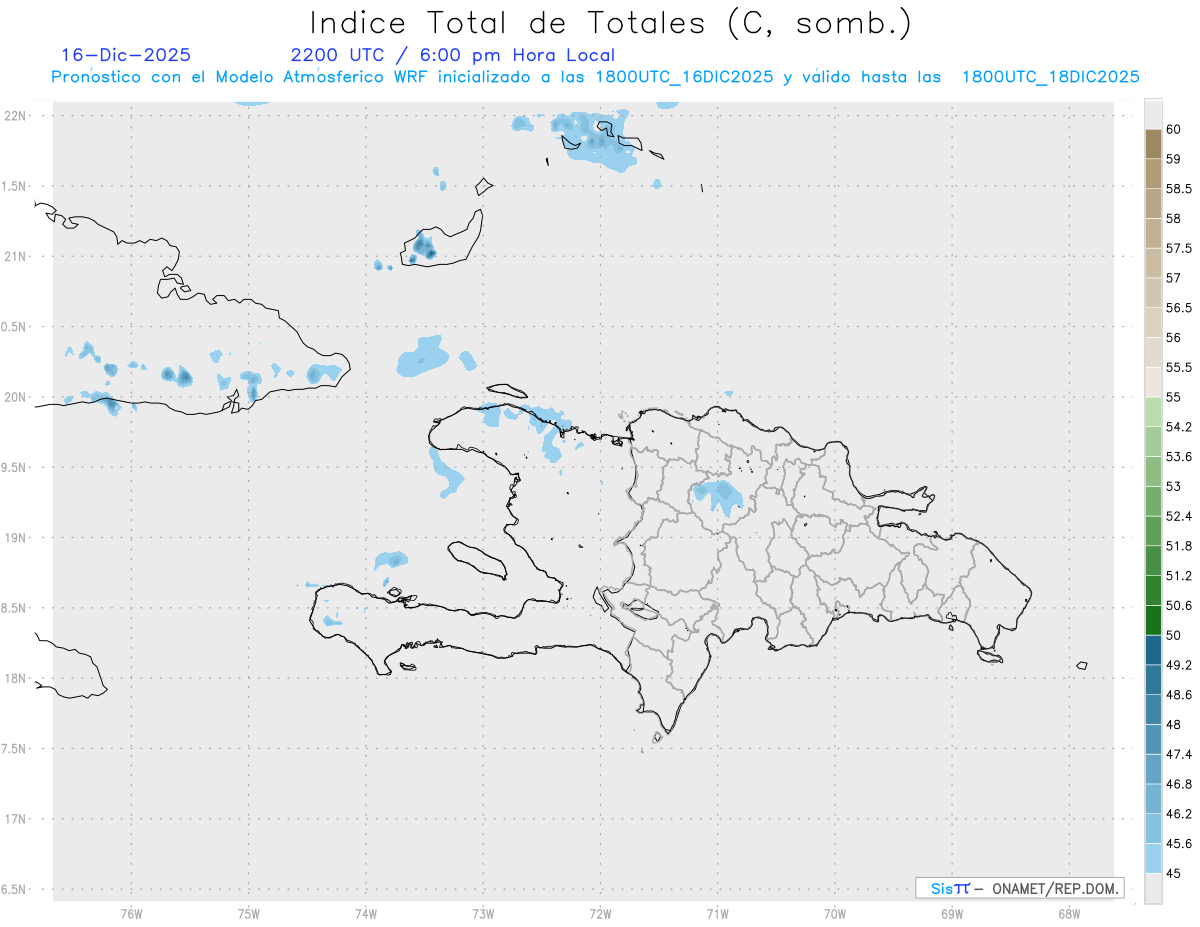
Task: Click the legend value "52.4"
Action: [x=1178, y=516]
